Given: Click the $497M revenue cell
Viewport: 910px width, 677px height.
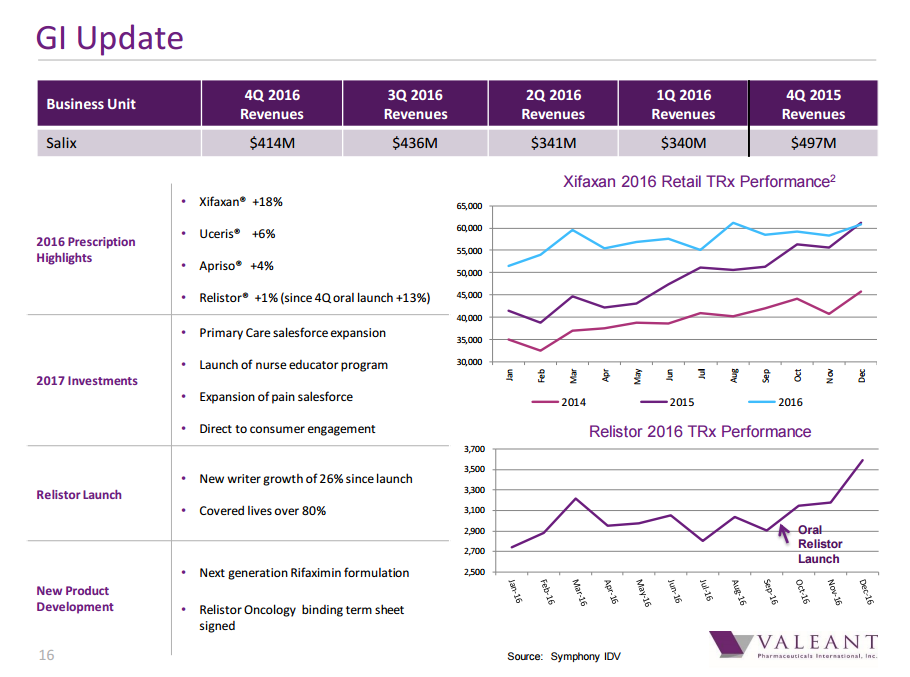Looking at the screenshot, I should pyautogui.click(x=813, y=143).
